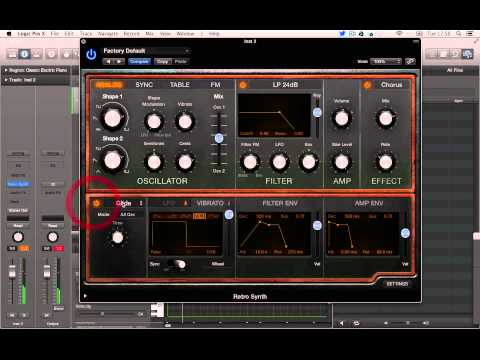Click the oscillator Vibrato knob
The image size is (480, 360).
click(x=185, y=122)
